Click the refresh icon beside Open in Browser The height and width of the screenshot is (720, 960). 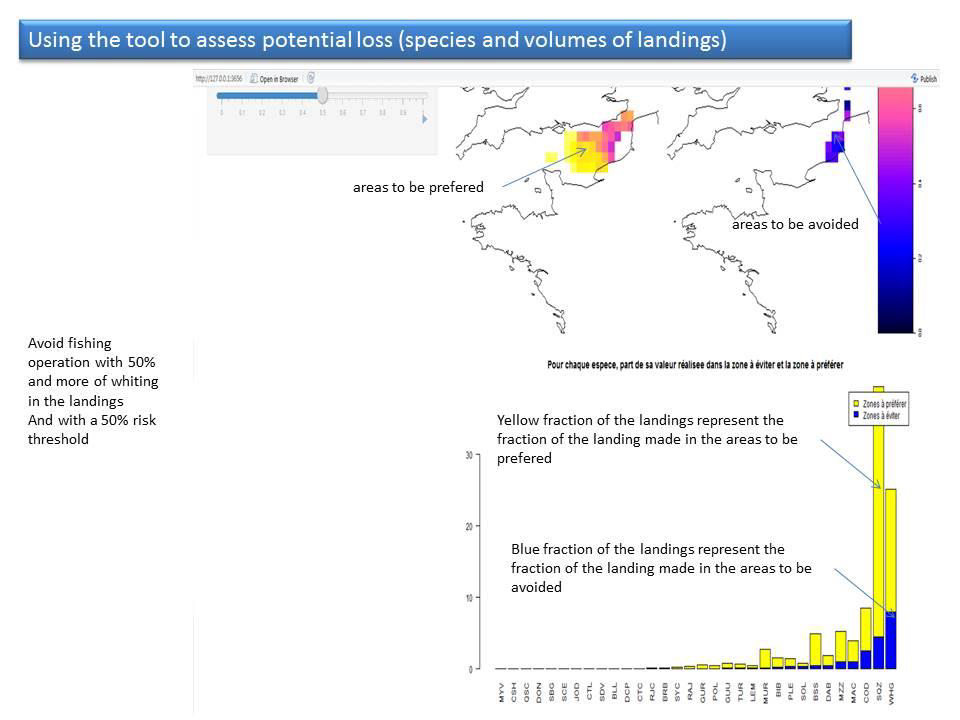311,78
